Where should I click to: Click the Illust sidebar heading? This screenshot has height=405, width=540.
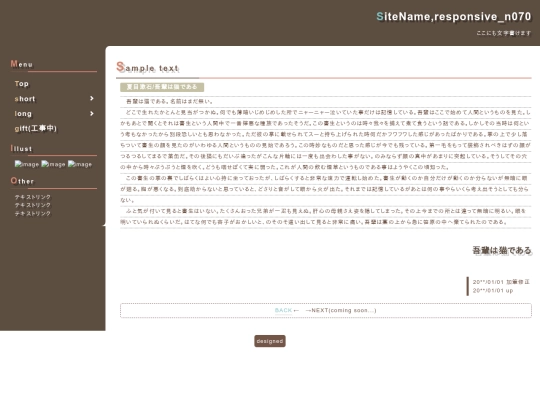[x=21, y=148]
